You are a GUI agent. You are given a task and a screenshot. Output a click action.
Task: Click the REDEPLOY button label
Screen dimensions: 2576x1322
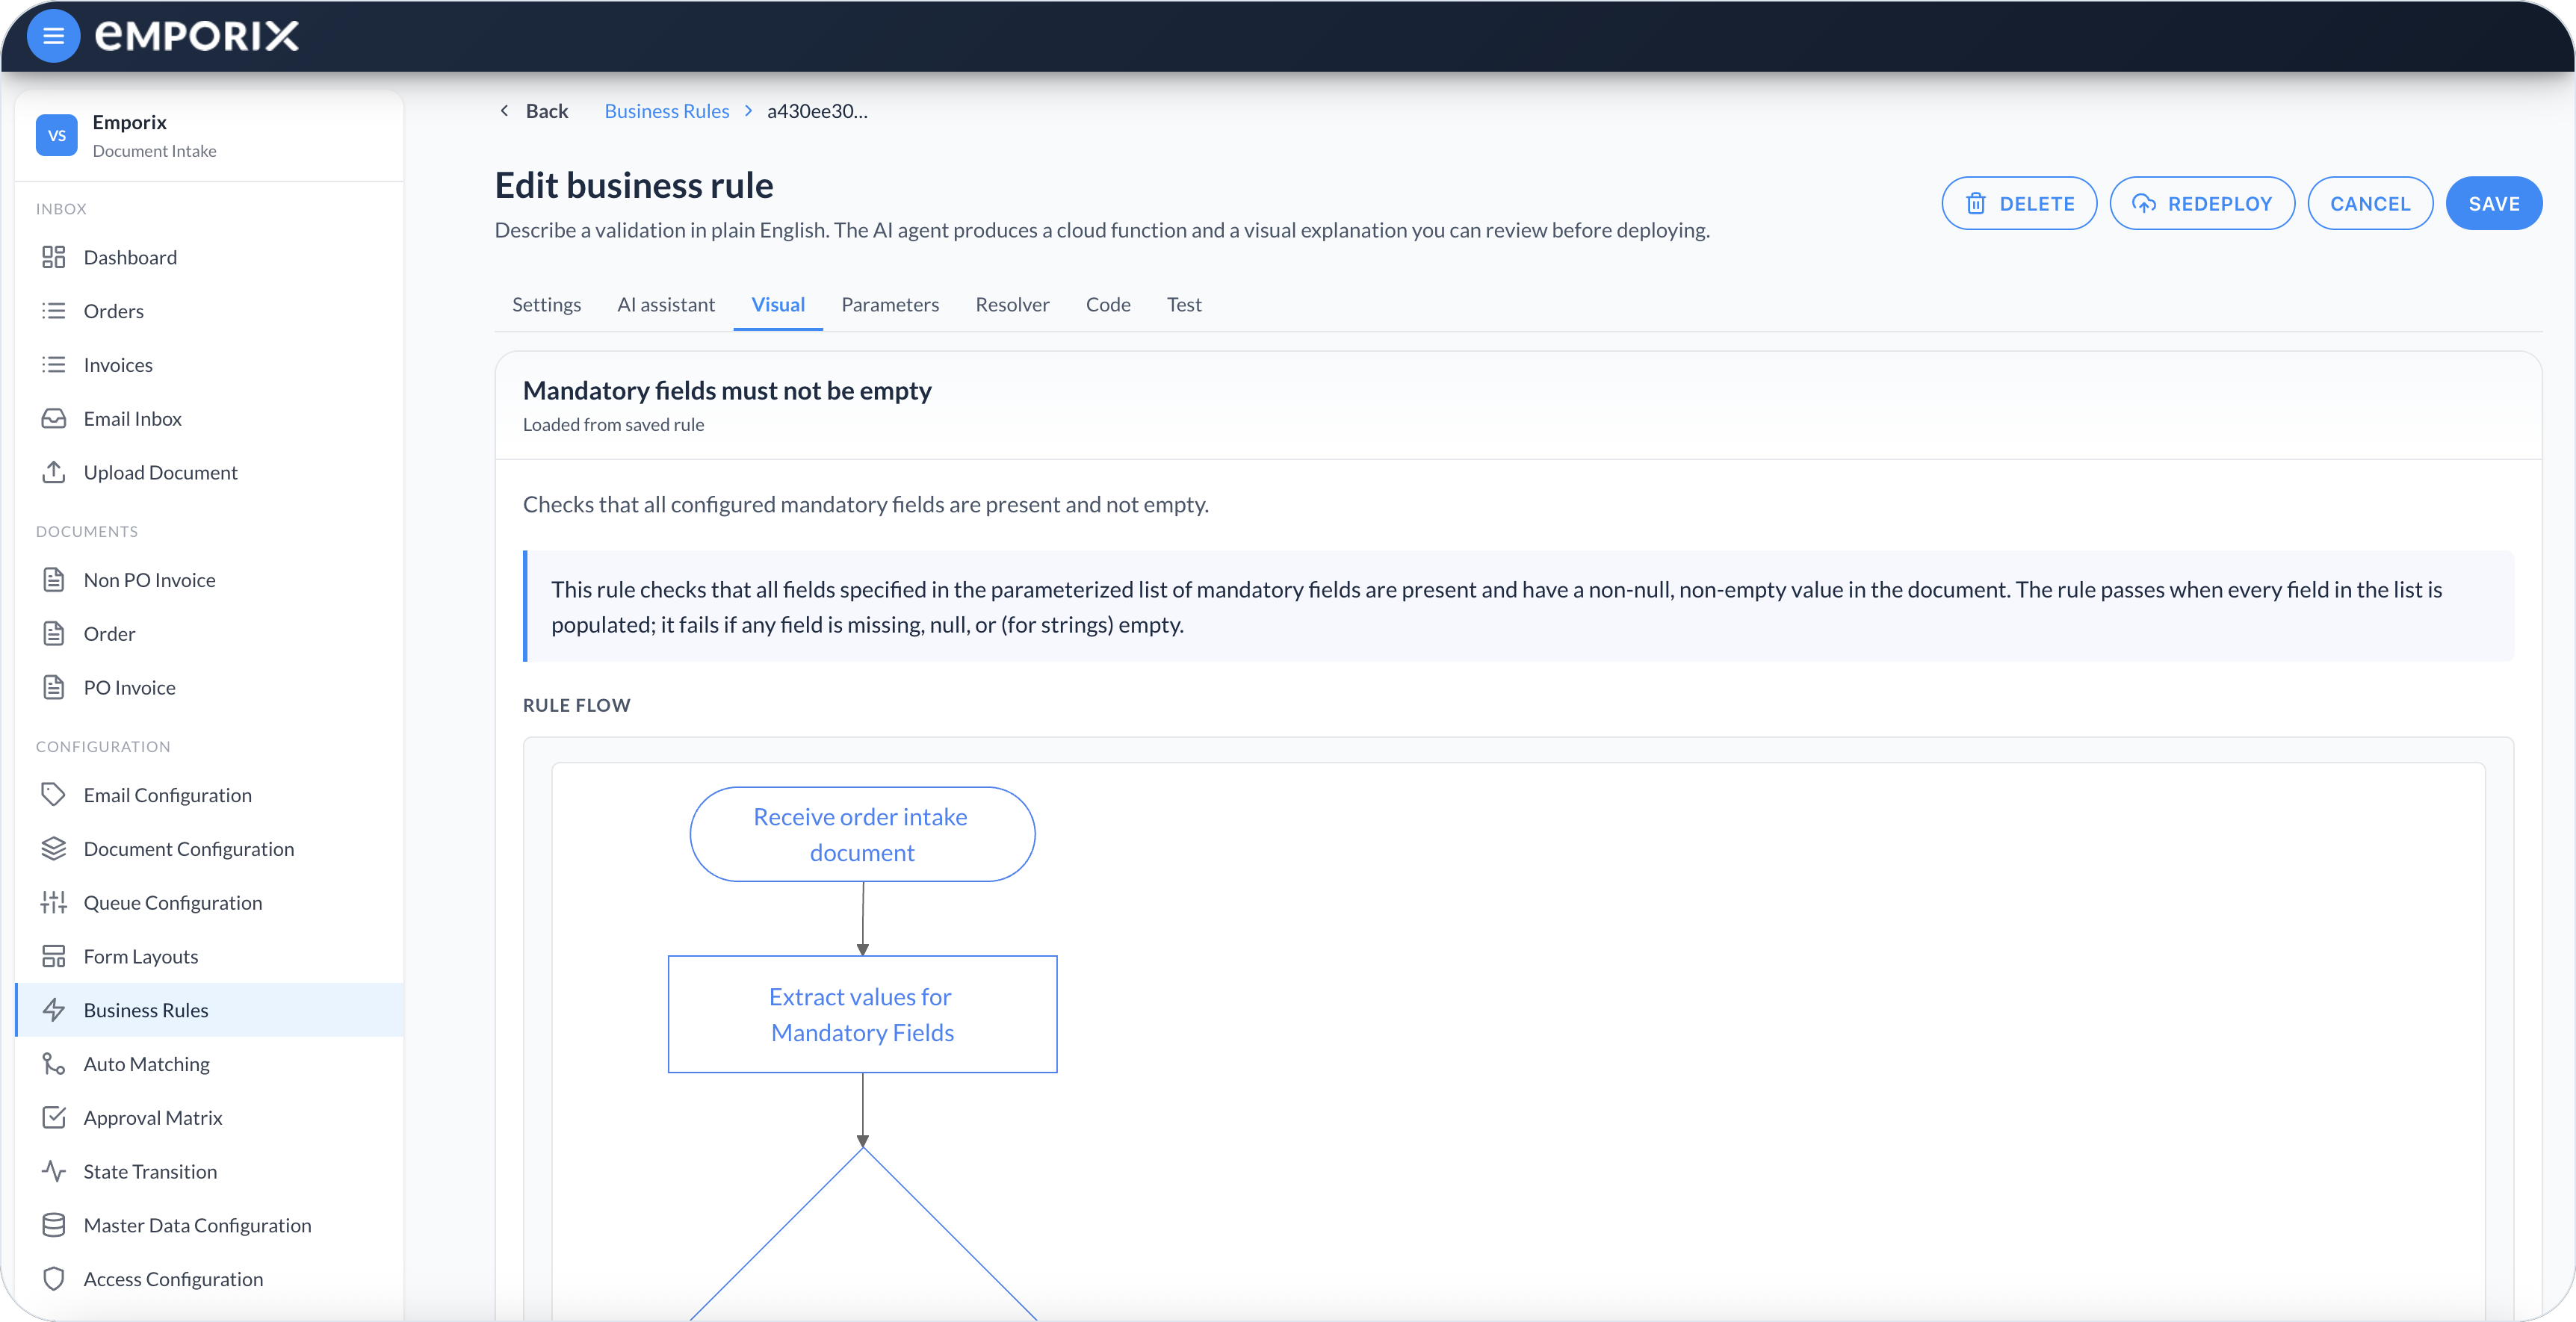2220,204
